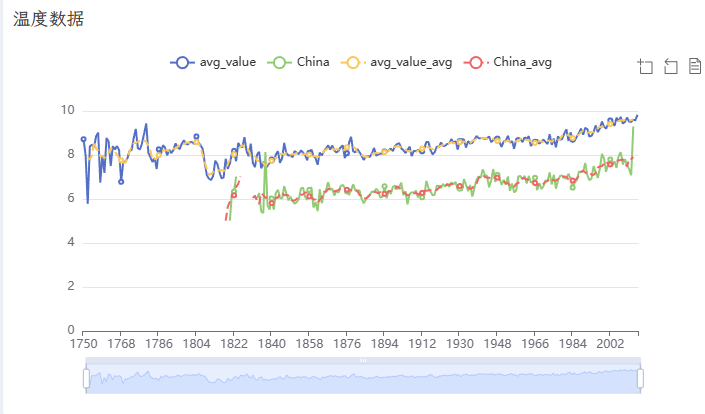Activate the area zoom toolbox icon
The image size is (705, 414).
(x=645, y=67)
